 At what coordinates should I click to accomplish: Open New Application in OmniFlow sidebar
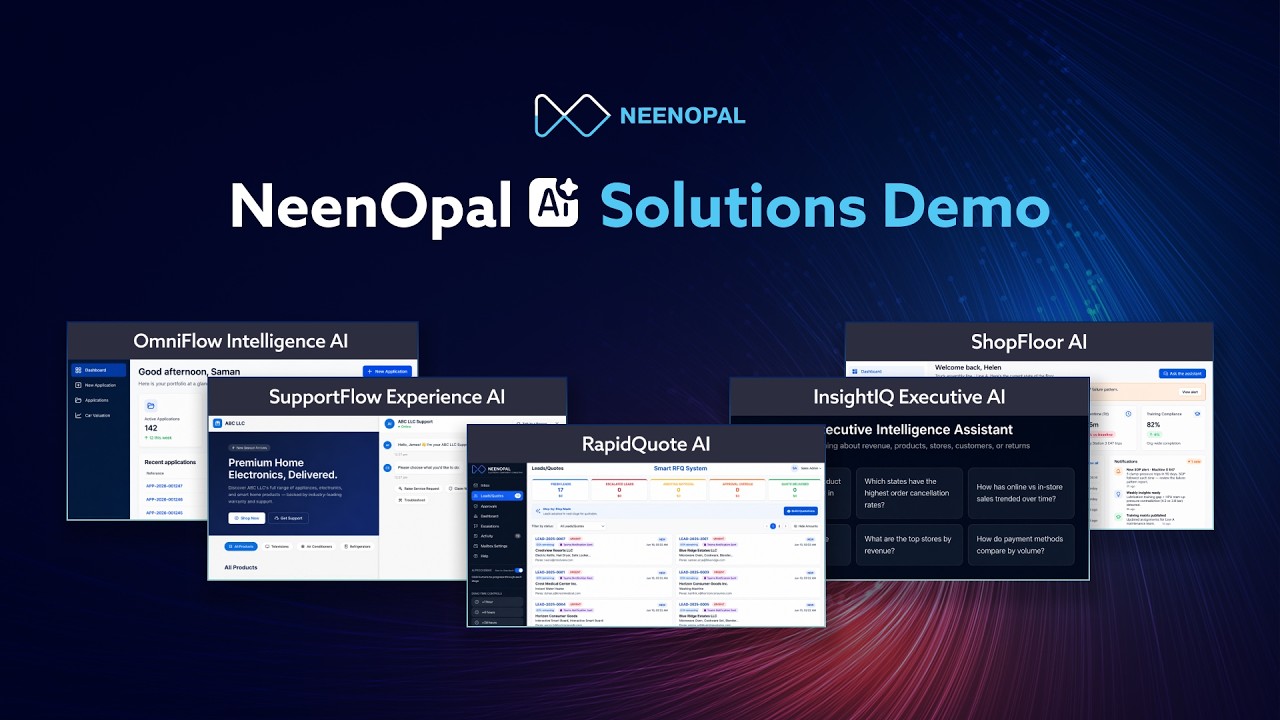click(x=98, y=385)
